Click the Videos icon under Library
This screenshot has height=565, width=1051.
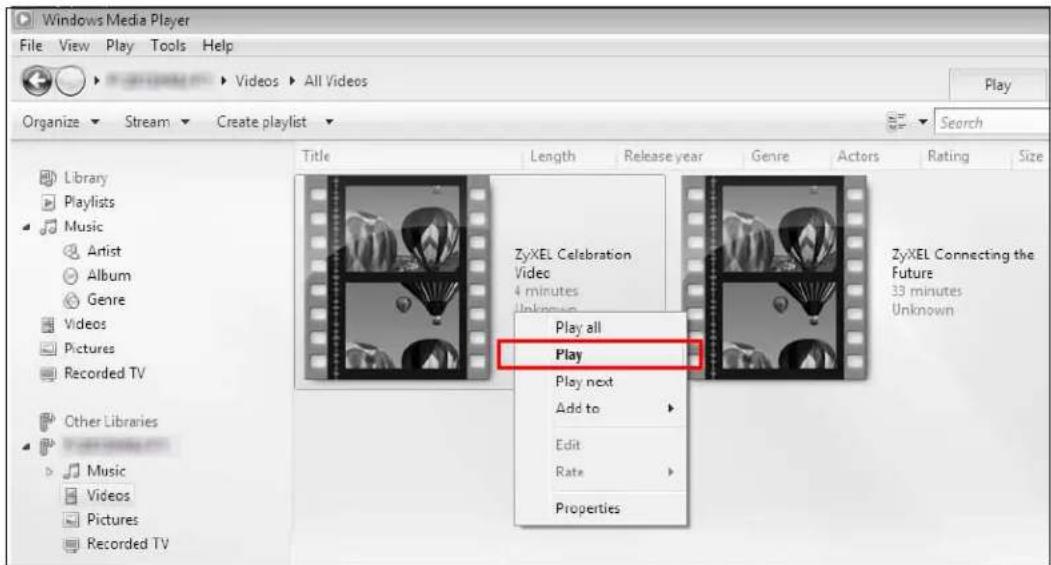pyautogui.click(x=48, y=325)
